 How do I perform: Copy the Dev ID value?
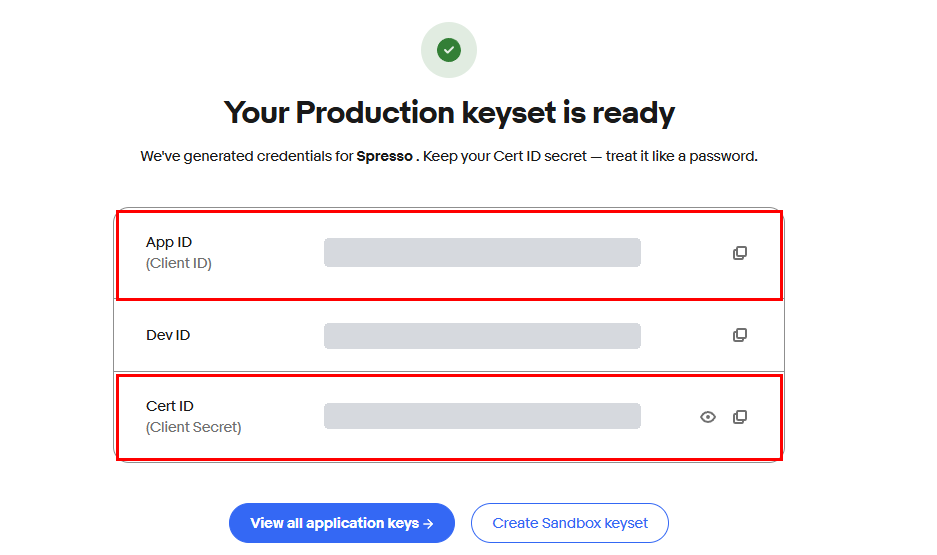(x=740, y=335)
